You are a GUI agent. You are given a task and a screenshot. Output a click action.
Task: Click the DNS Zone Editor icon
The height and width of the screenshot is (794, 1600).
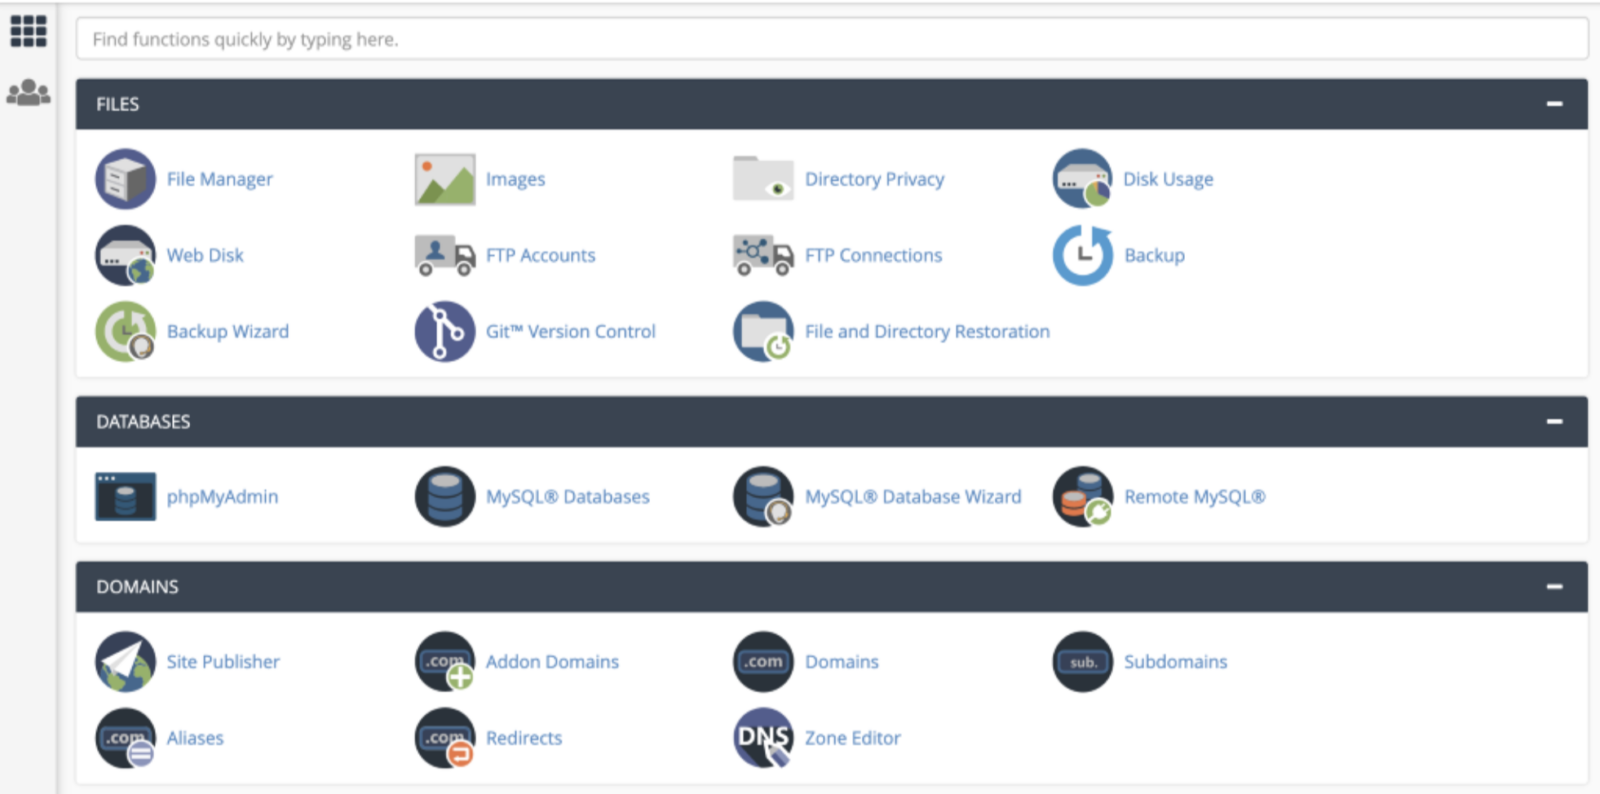[763, 738]
